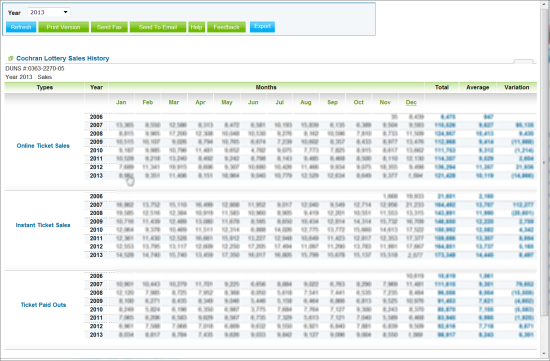The height and width of the screenshot is (361, 550).
Task: Open the Print Version page
Action: (63, 27)
